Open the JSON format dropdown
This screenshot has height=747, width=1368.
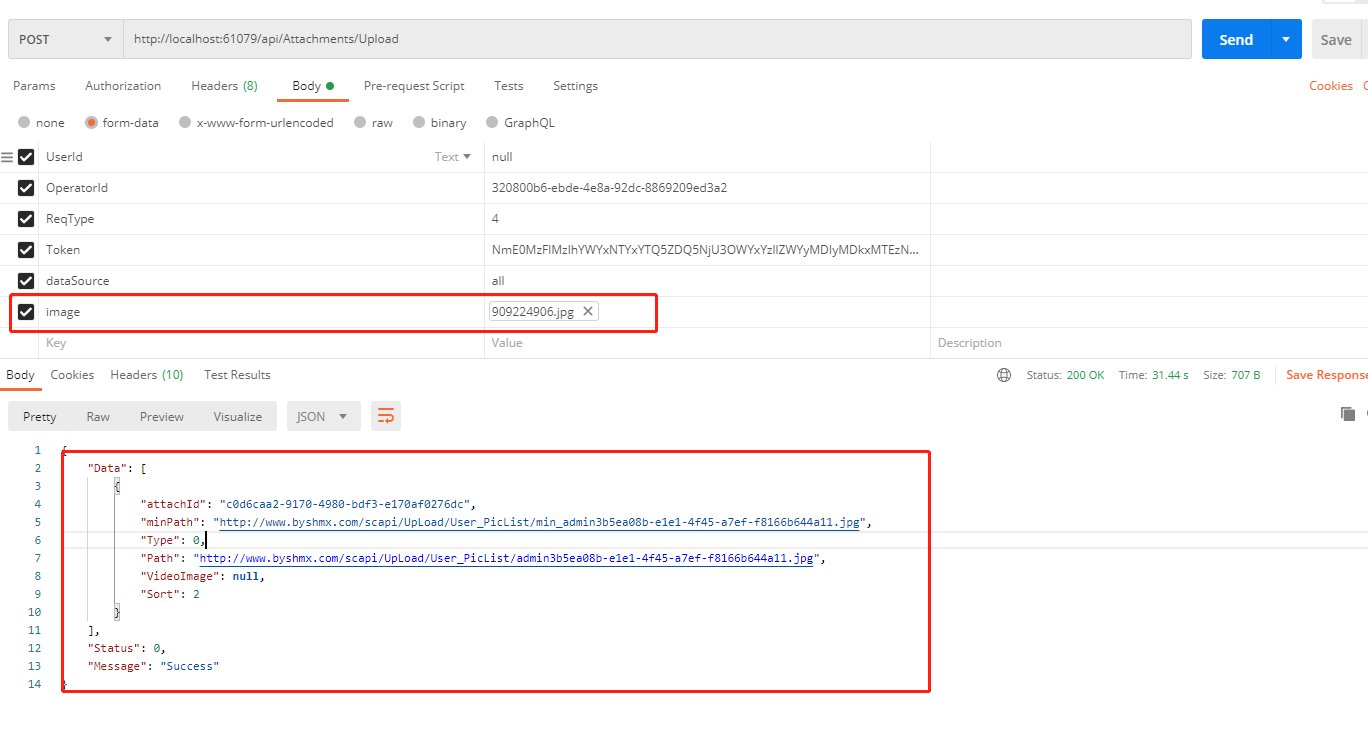(322, 416)
